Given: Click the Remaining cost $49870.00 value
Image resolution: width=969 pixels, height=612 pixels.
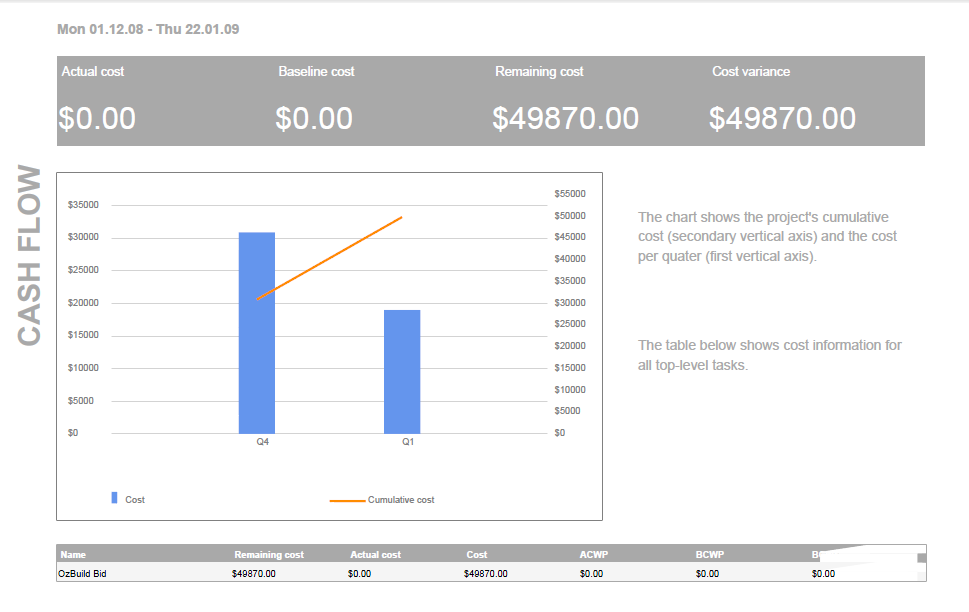Looking at the screenshot, I should pyautogui.click(x=565, y=119).
